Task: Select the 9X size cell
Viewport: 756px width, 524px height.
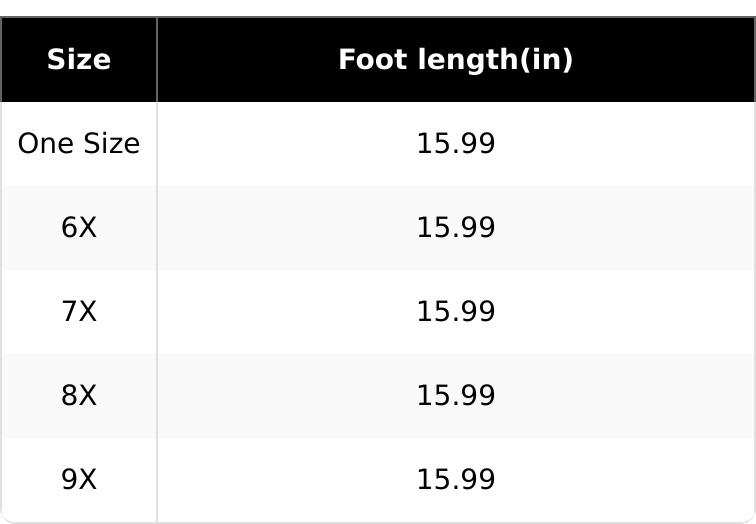Action: coord(79,480)
